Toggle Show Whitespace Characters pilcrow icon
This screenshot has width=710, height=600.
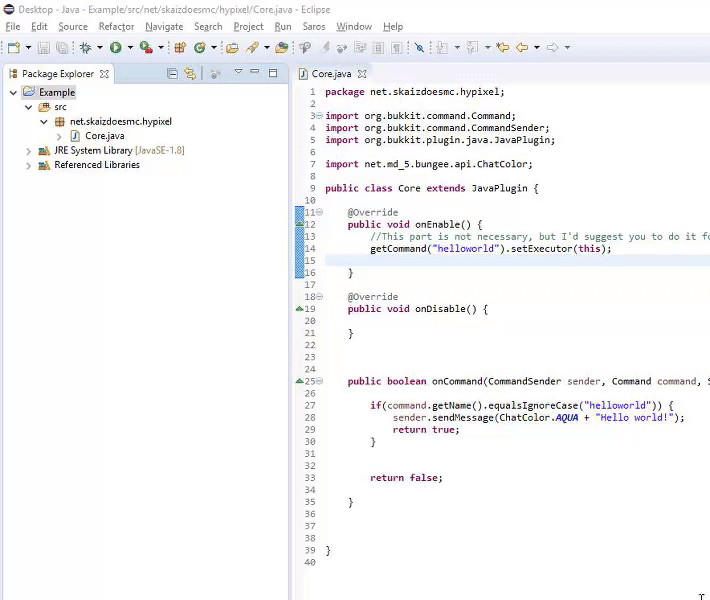pos(397,48)
